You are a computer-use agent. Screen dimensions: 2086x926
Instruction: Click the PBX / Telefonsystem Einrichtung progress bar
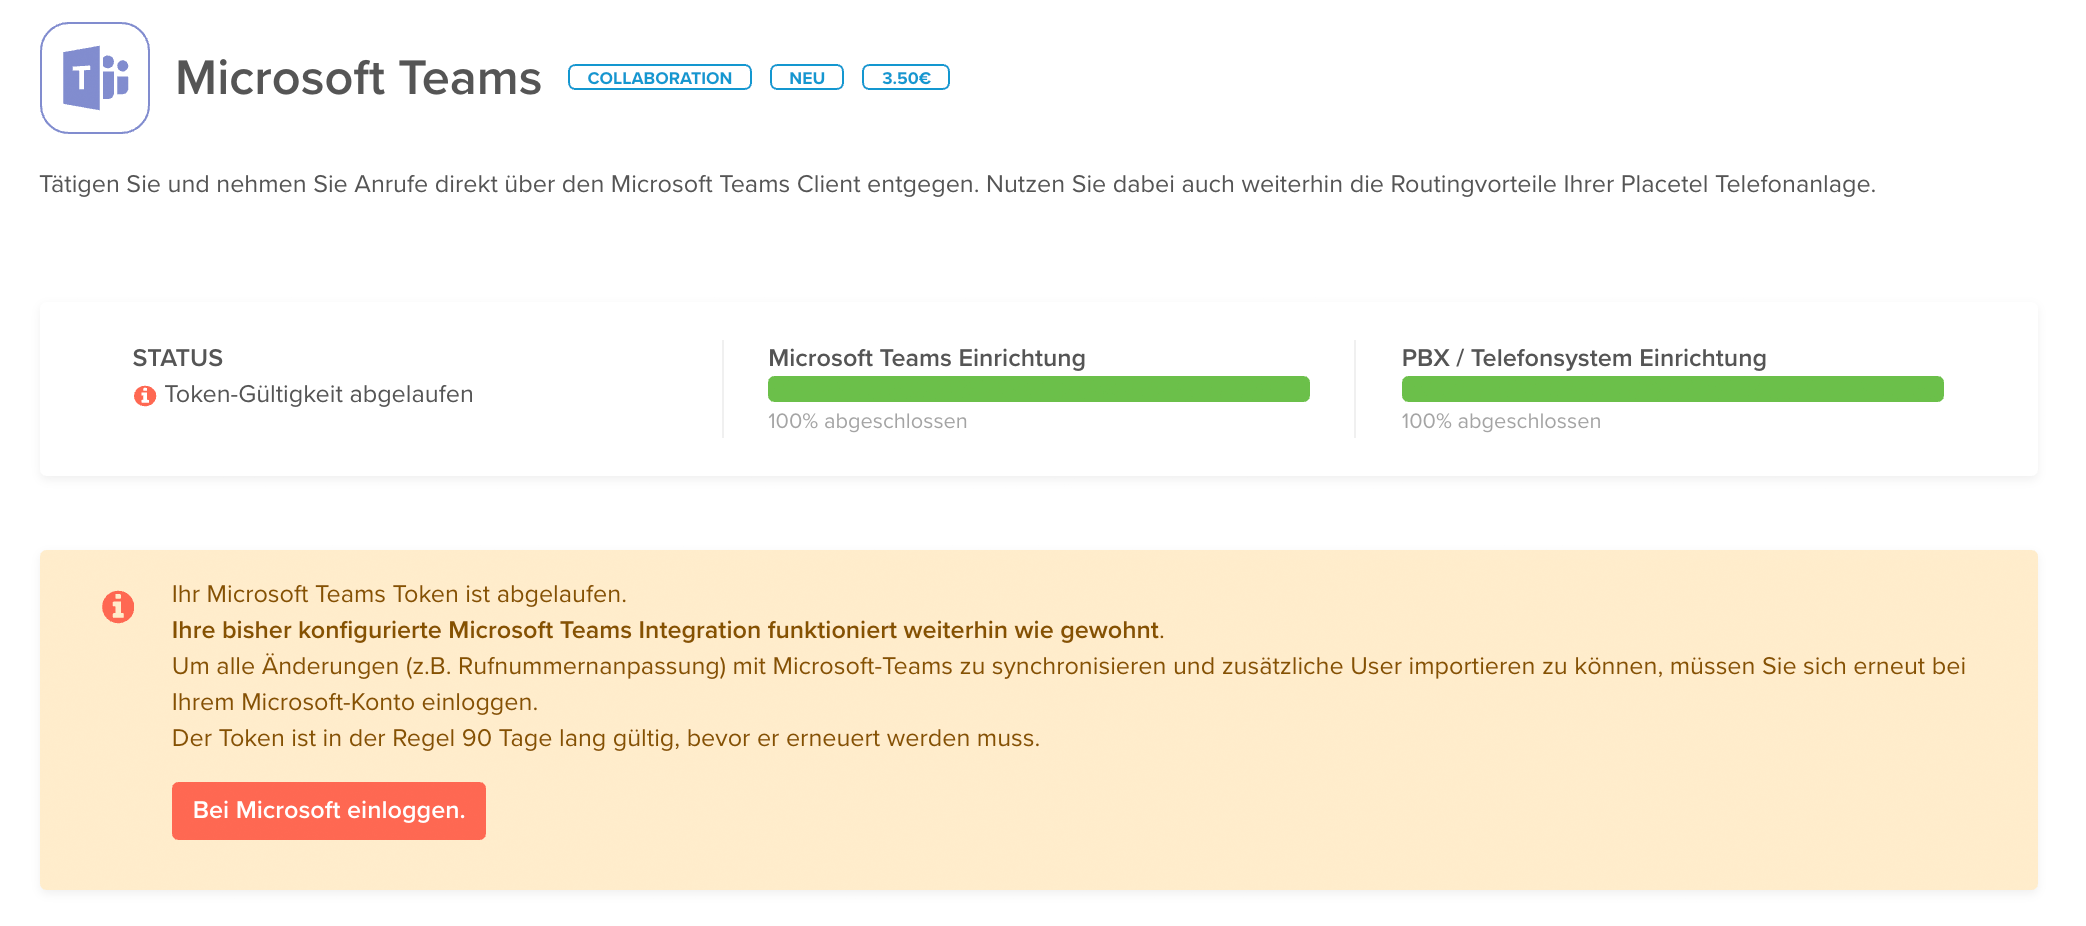(1672, 389)
